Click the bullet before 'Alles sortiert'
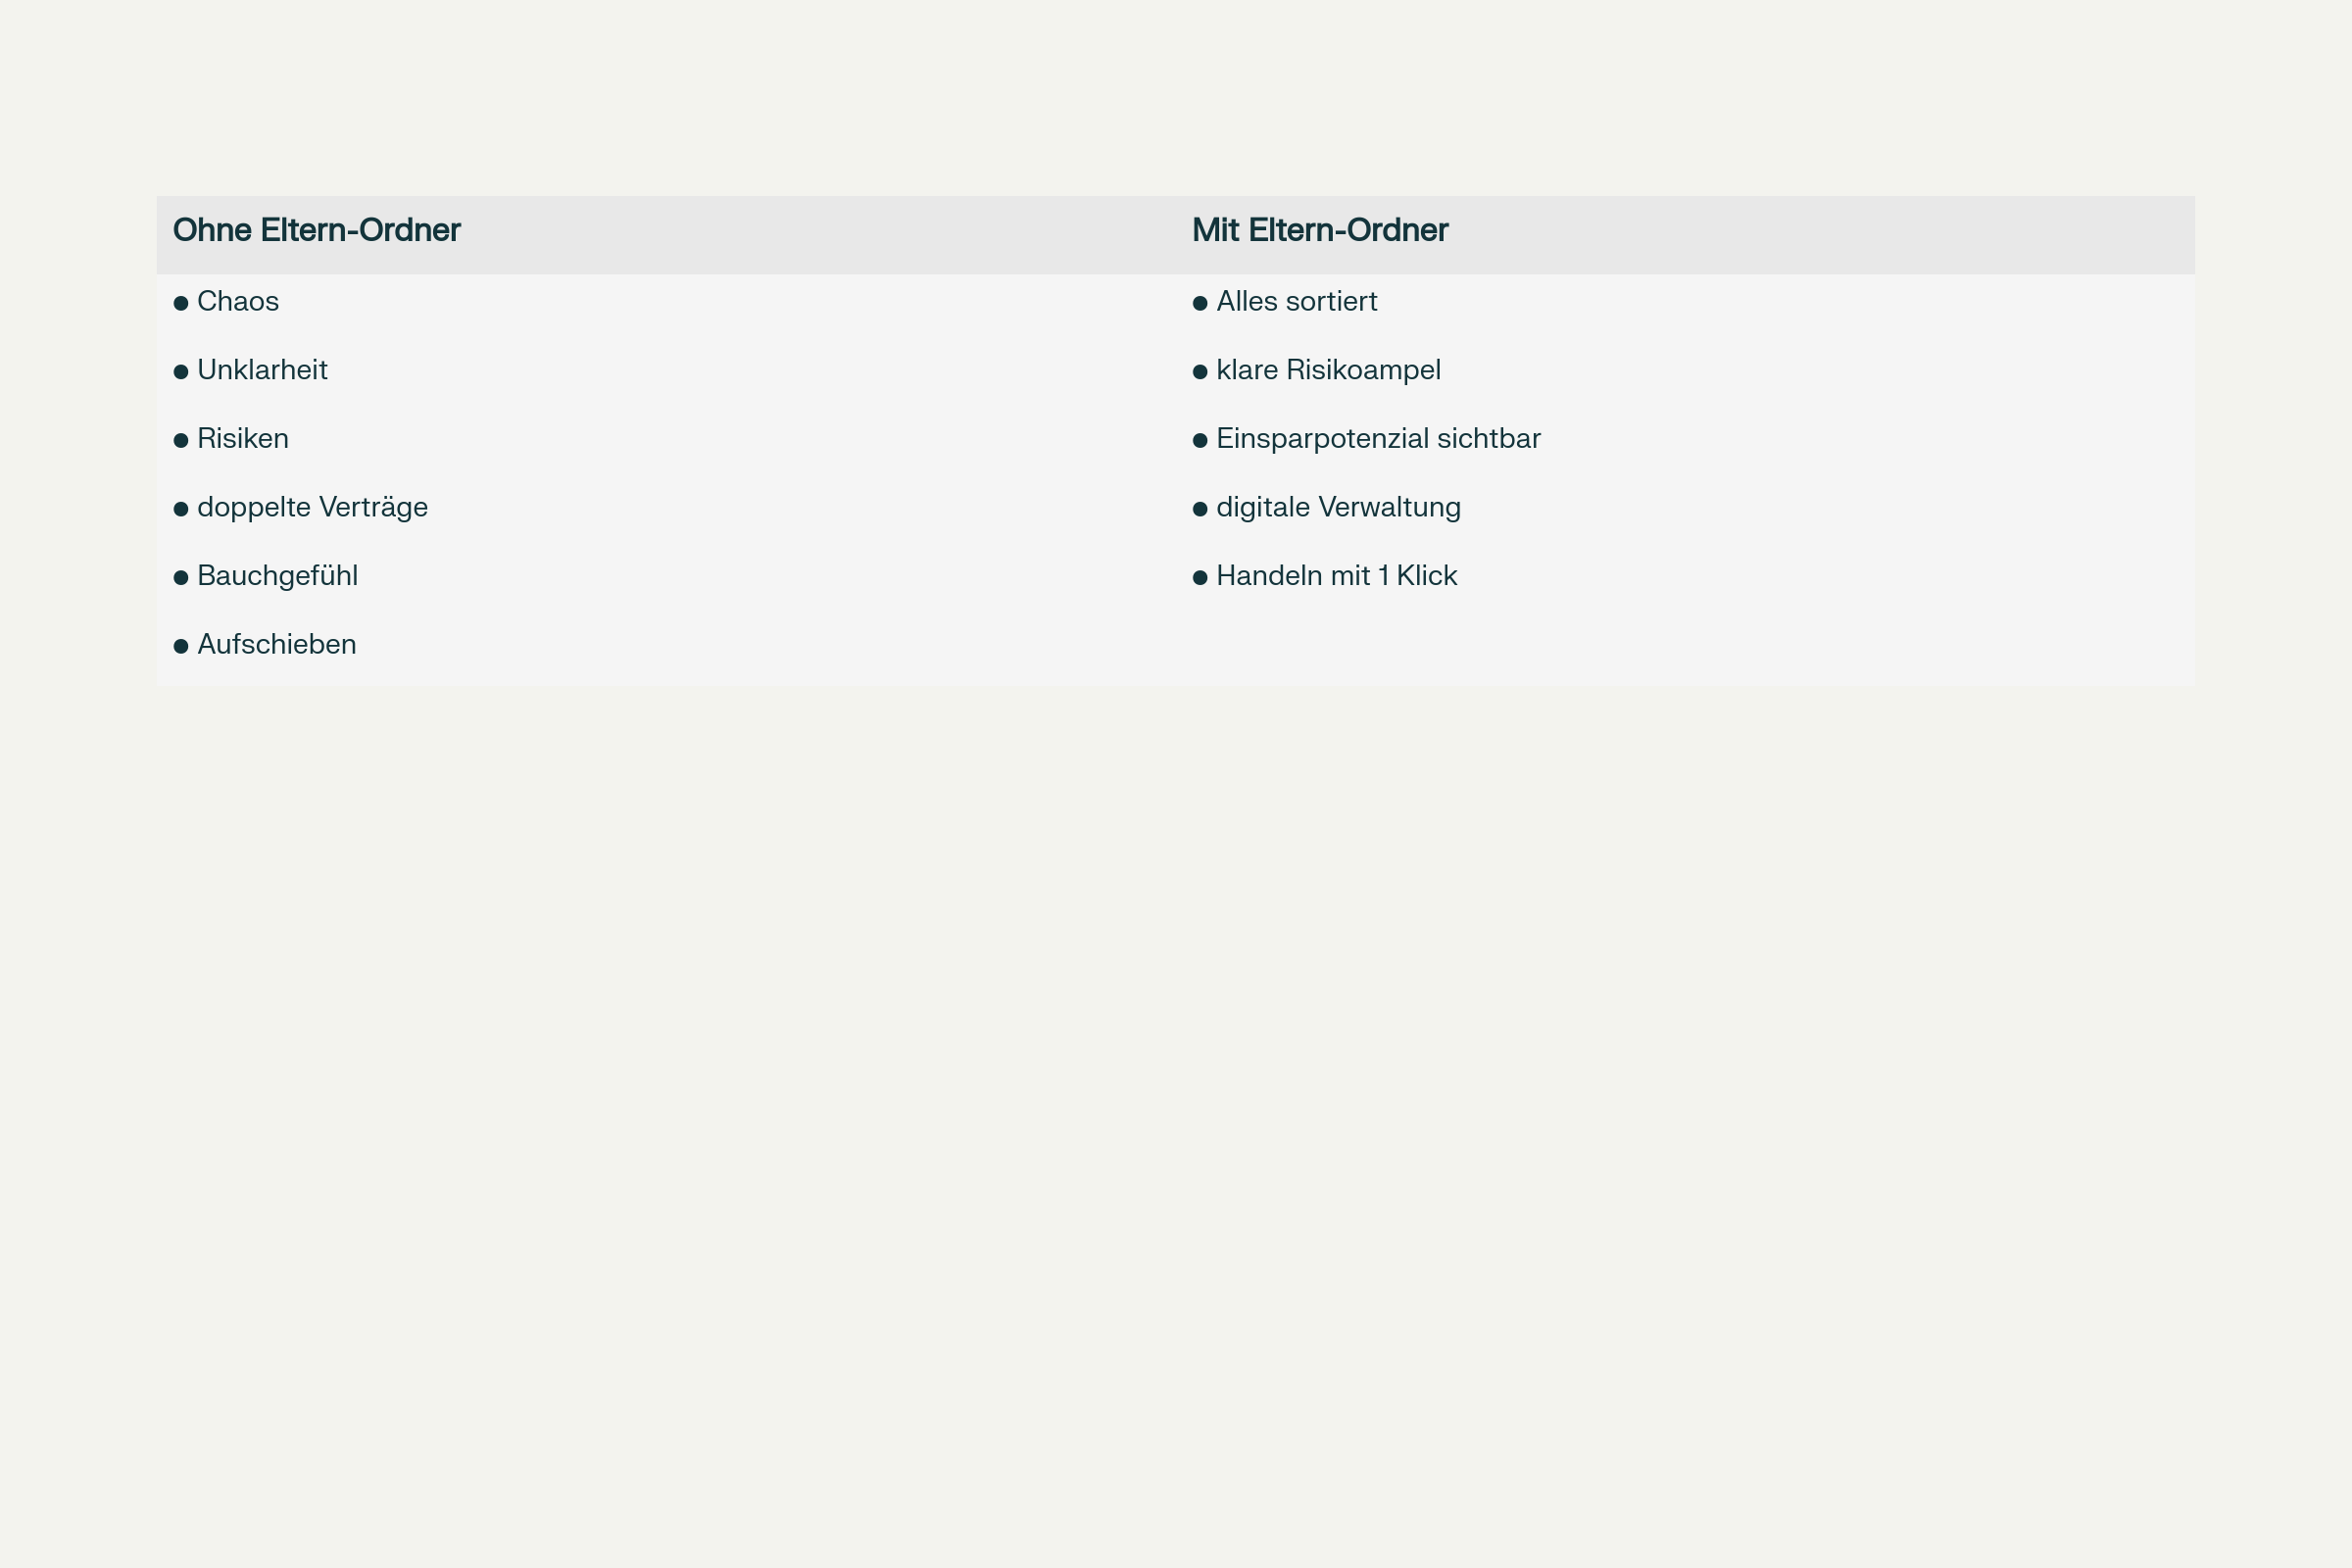2352x1568 pixels. tap(1200, 303)
